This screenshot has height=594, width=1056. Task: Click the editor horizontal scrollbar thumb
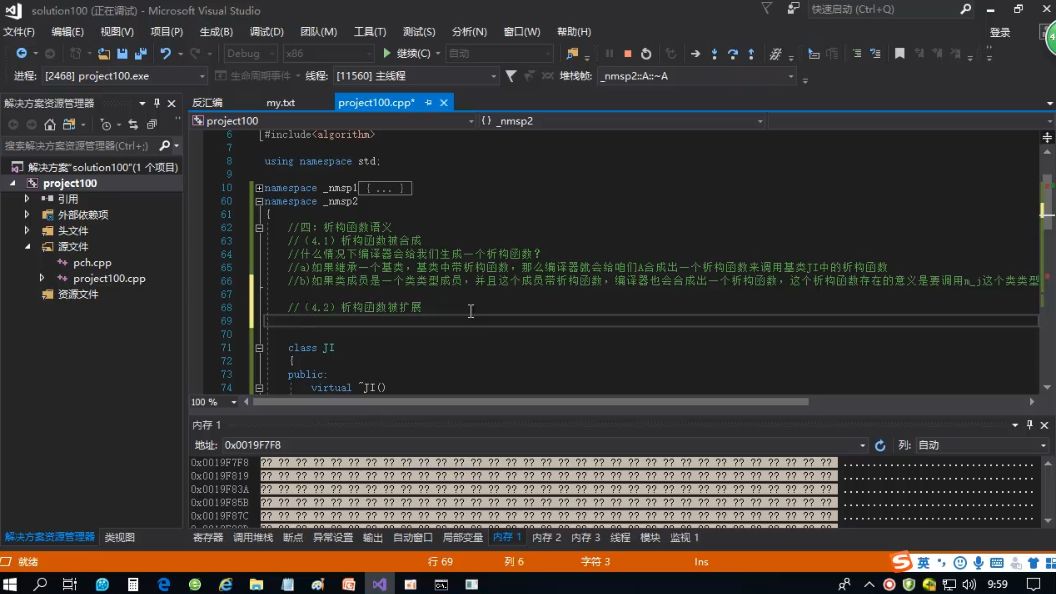point(530,402)
